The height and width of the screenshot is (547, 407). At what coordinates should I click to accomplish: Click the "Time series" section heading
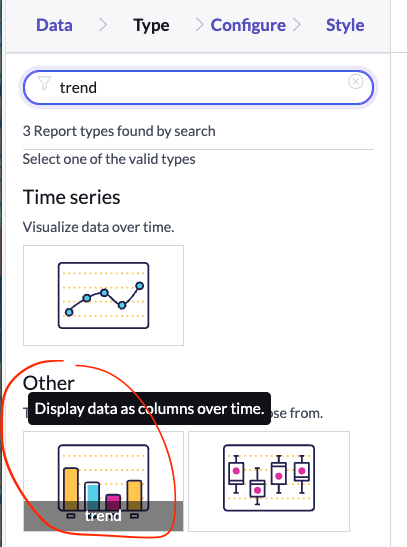pyautogui.click(x=71, y=197)
